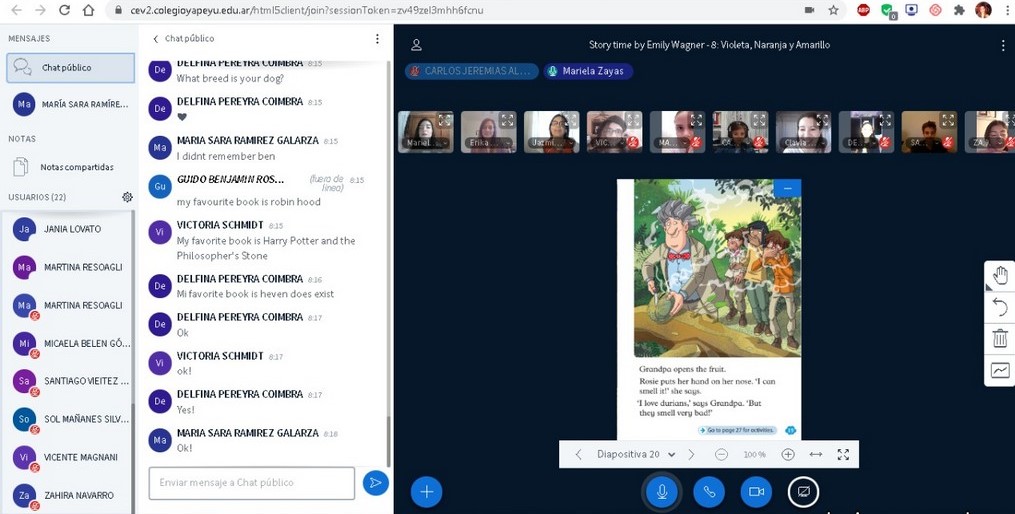Toggle the multi-user whiteboard chart icon
Viewport: 1015px width, 514px height.
1000,371
